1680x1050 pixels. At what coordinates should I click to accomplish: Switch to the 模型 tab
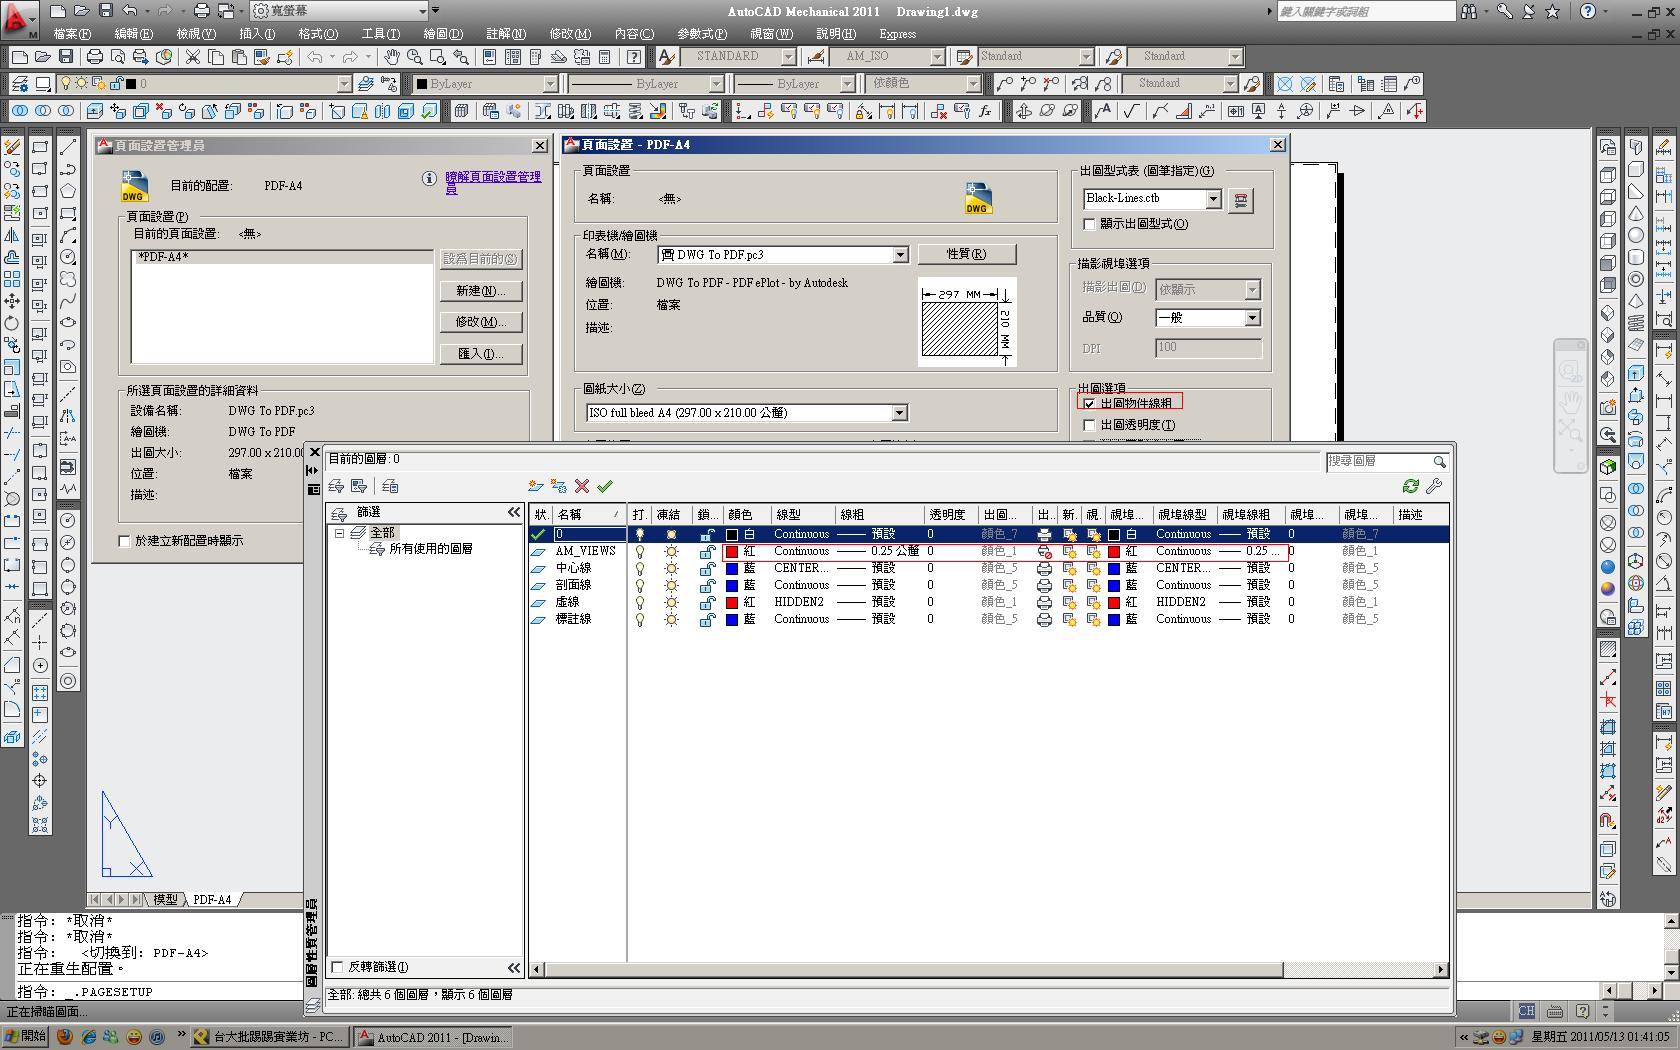(165, 899)
